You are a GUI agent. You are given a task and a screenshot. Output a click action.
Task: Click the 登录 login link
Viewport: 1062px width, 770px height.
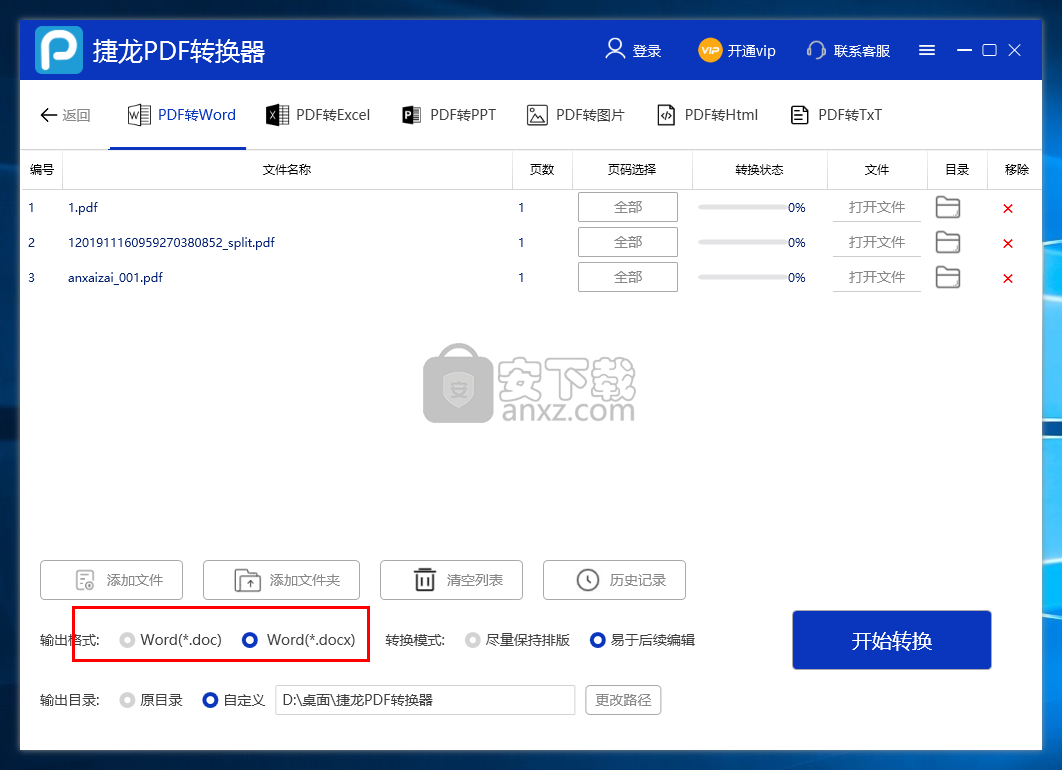(x=647, y=51)
